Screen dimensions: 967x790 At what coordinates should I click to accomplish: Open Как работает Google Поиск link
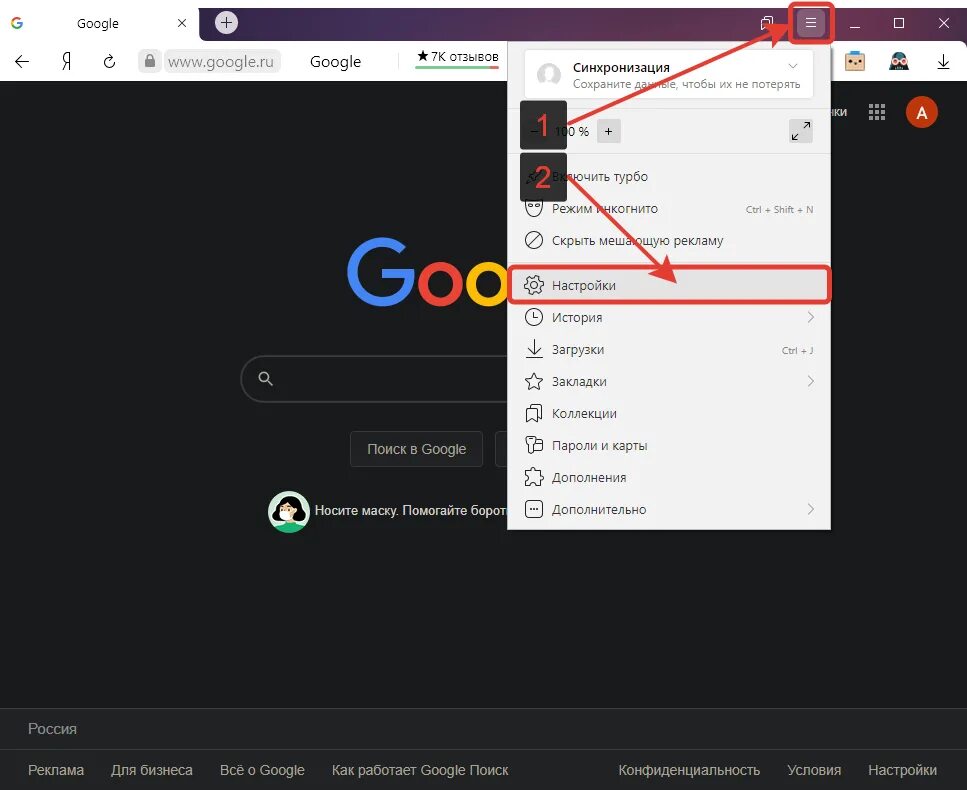pyautogui.click(x=420, y=770)
